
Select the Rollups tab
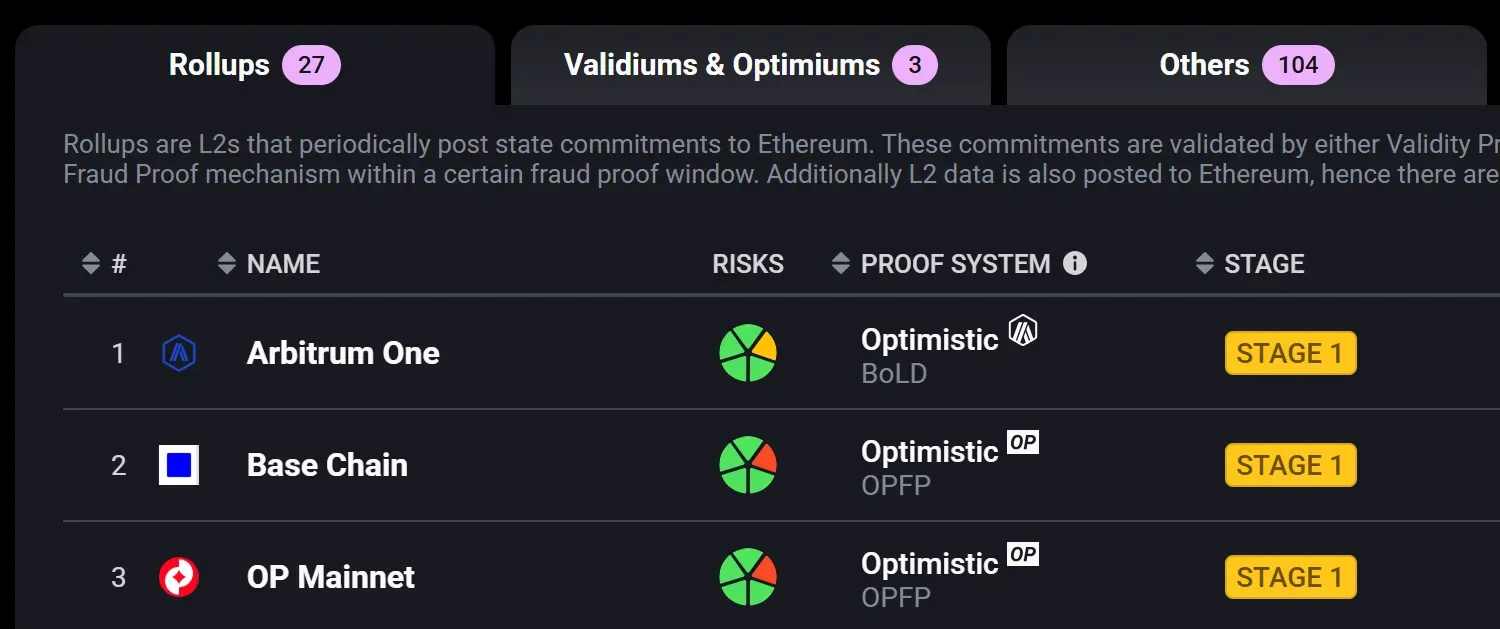click(x=254, y=66)
